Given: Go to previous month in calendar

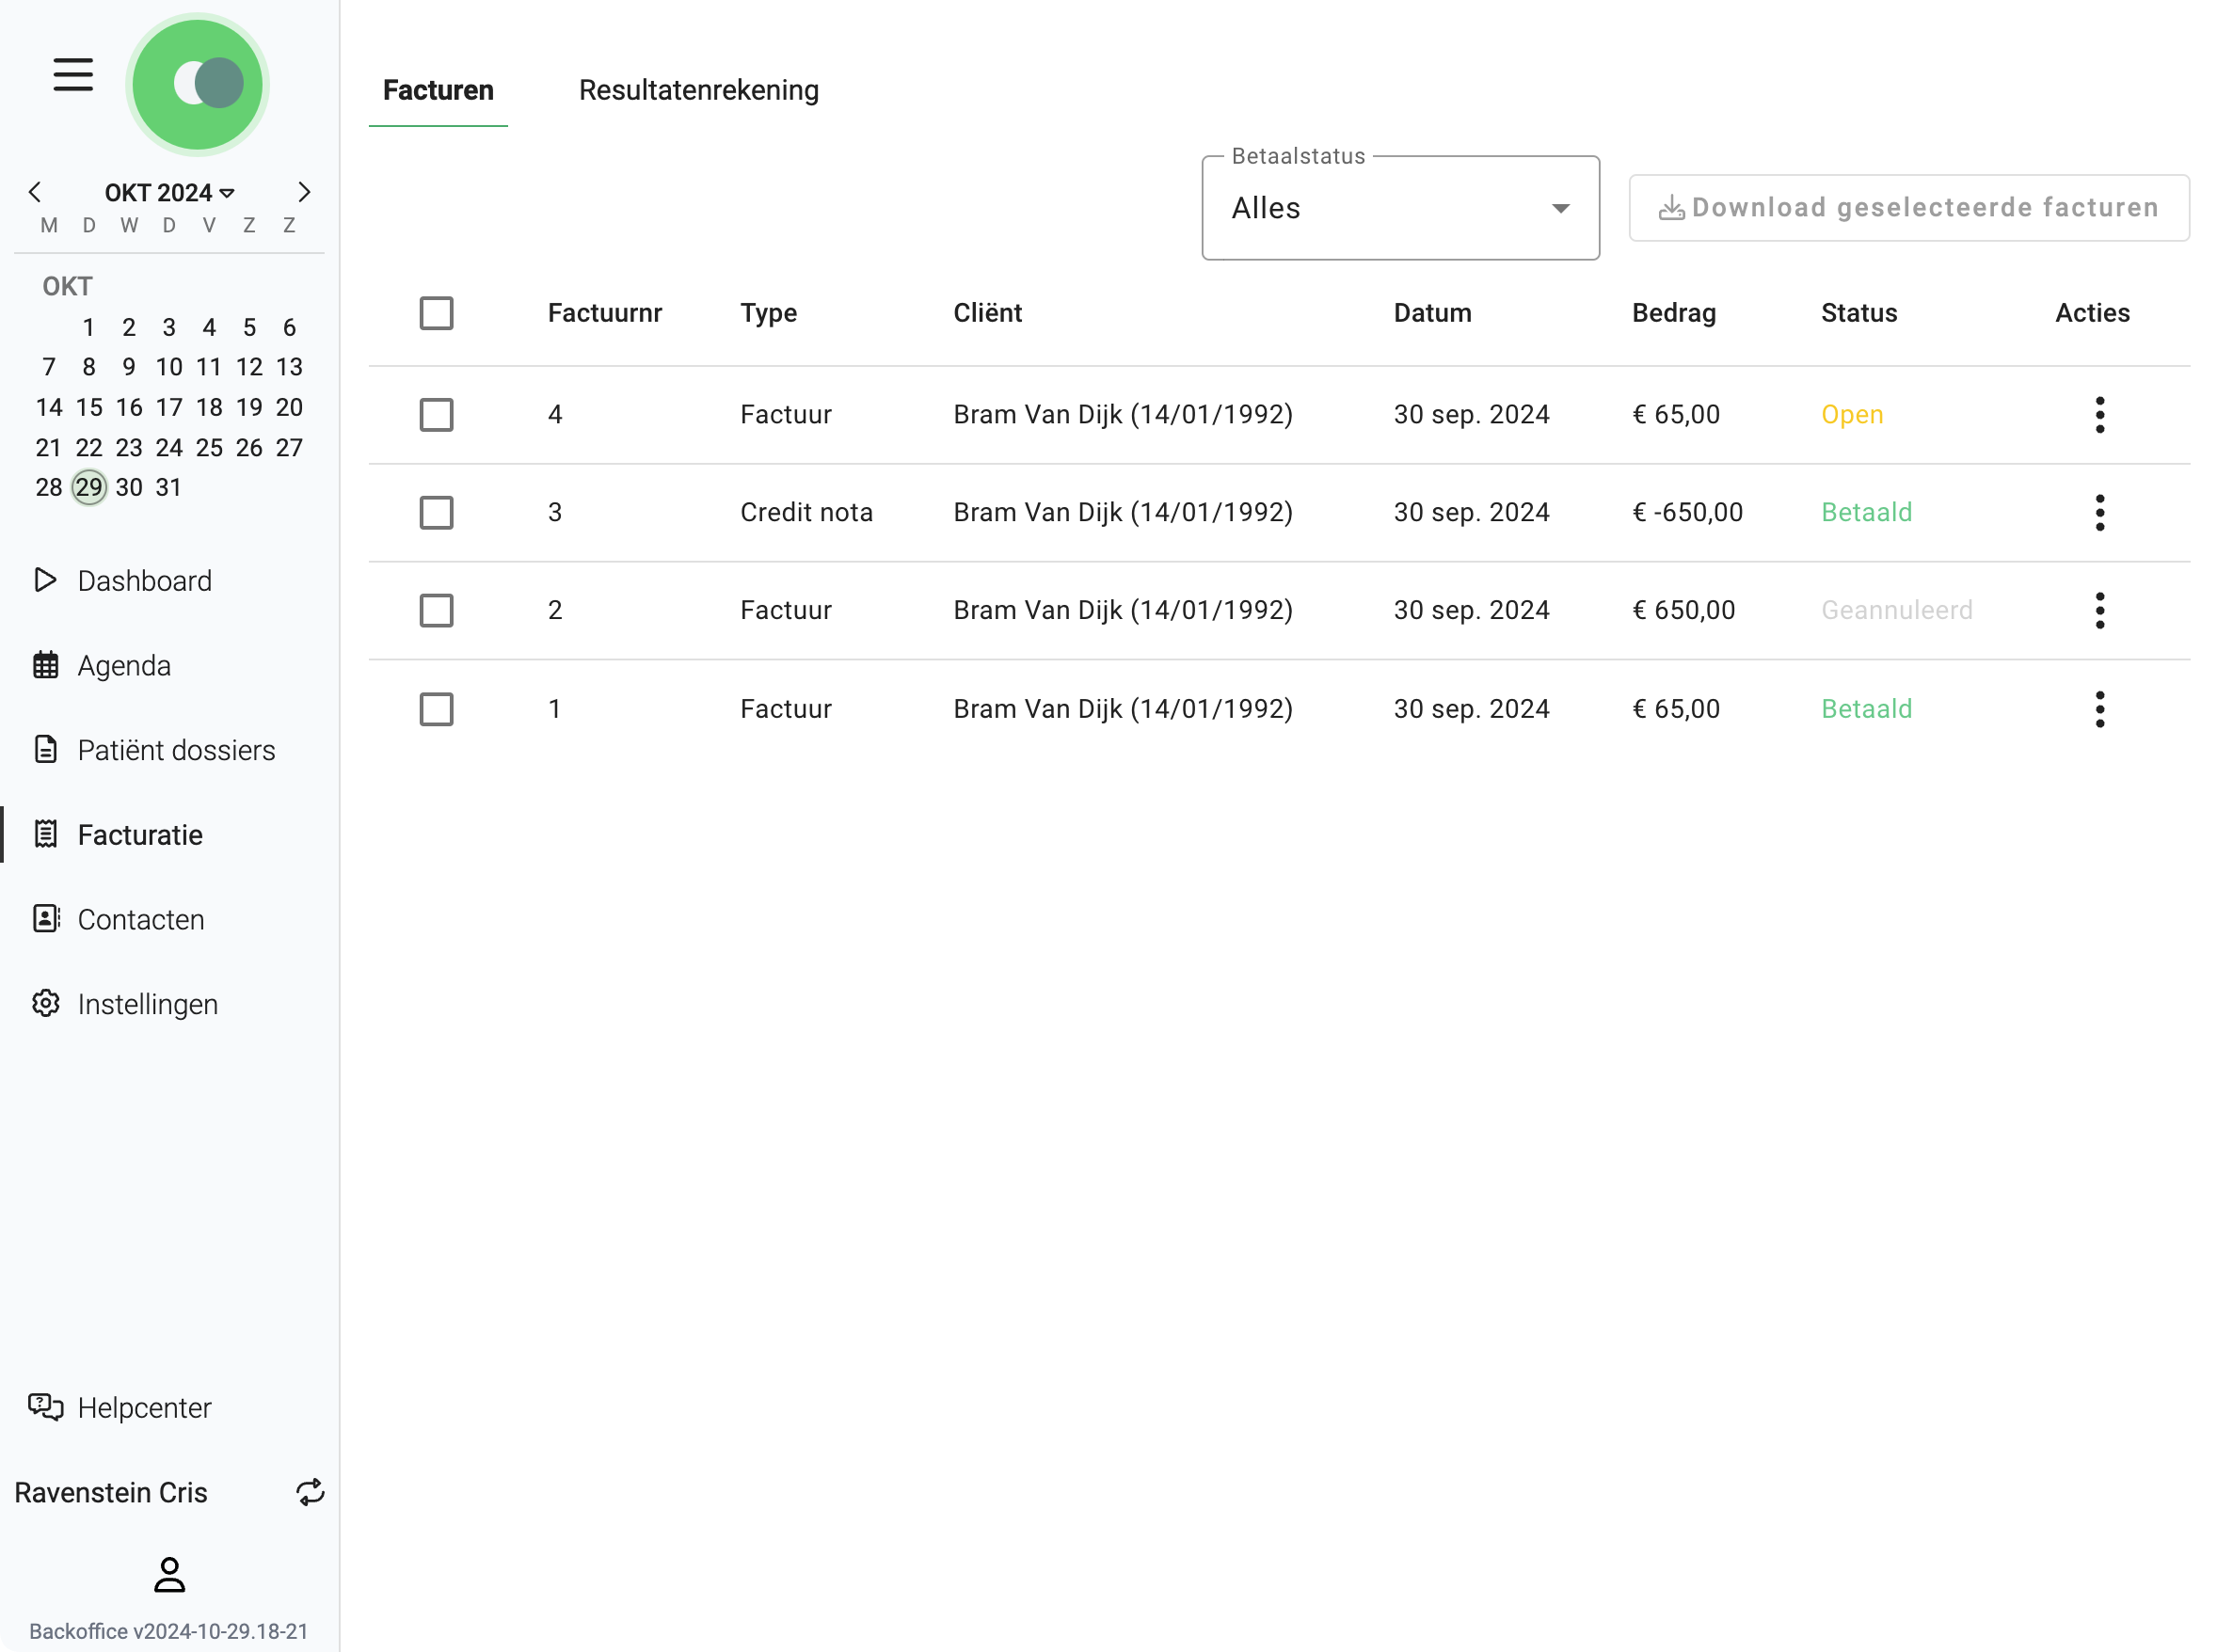Looking at the screenshot, I should [35, 192].
